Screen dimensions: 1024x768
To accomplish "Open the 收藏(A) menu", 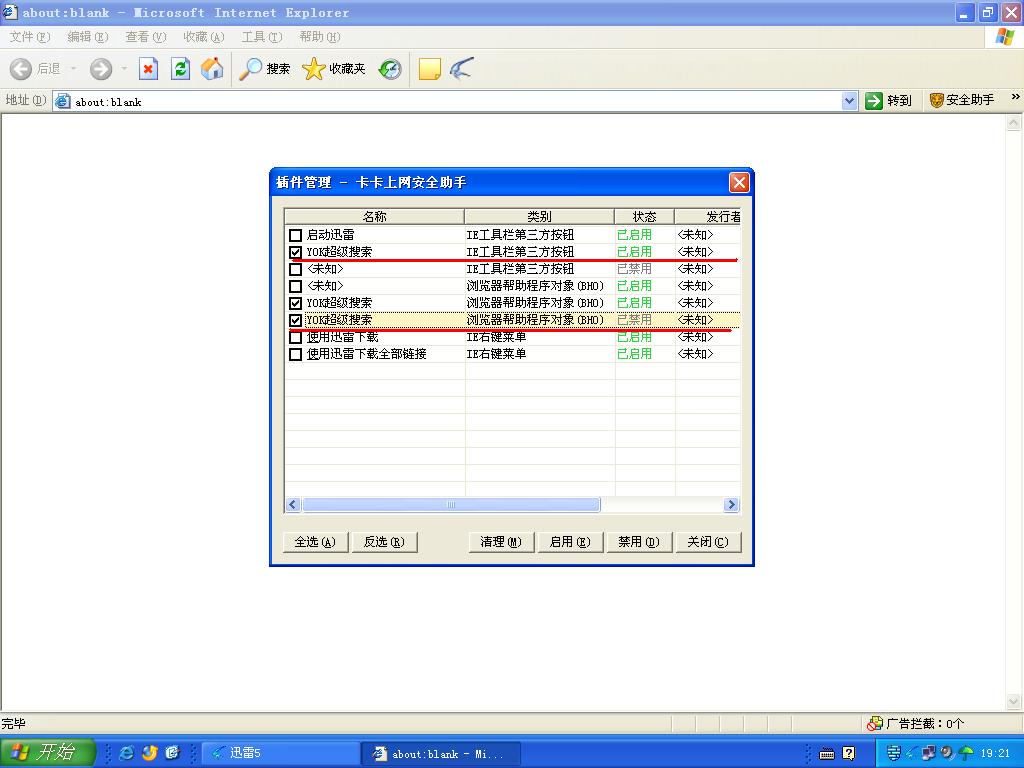I will pyautogui.click(x=204, y=37).
